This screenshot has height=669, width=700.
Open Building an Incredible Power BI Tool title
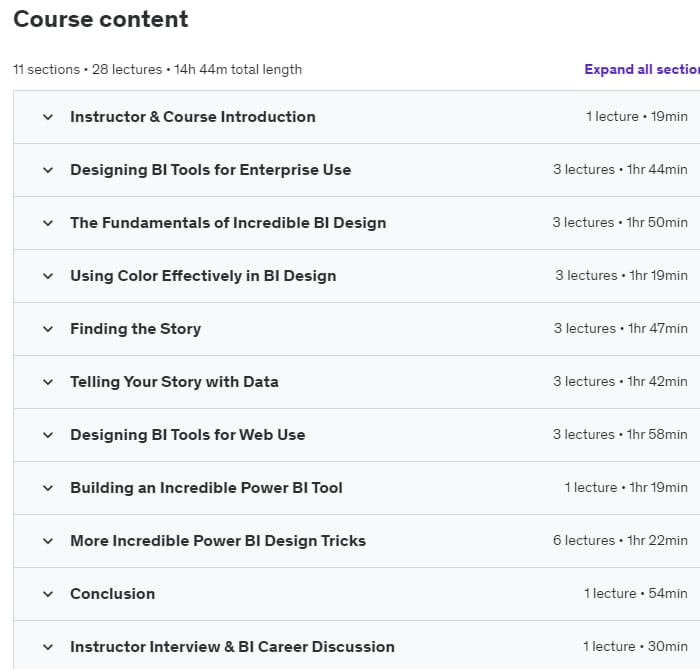point(206,488)
